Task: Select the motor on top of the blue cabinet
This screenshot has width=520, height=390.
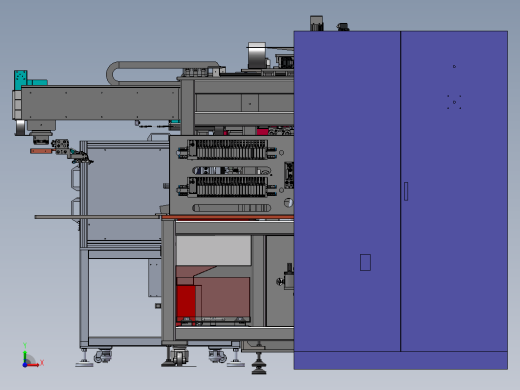Action: coord(316,23)
